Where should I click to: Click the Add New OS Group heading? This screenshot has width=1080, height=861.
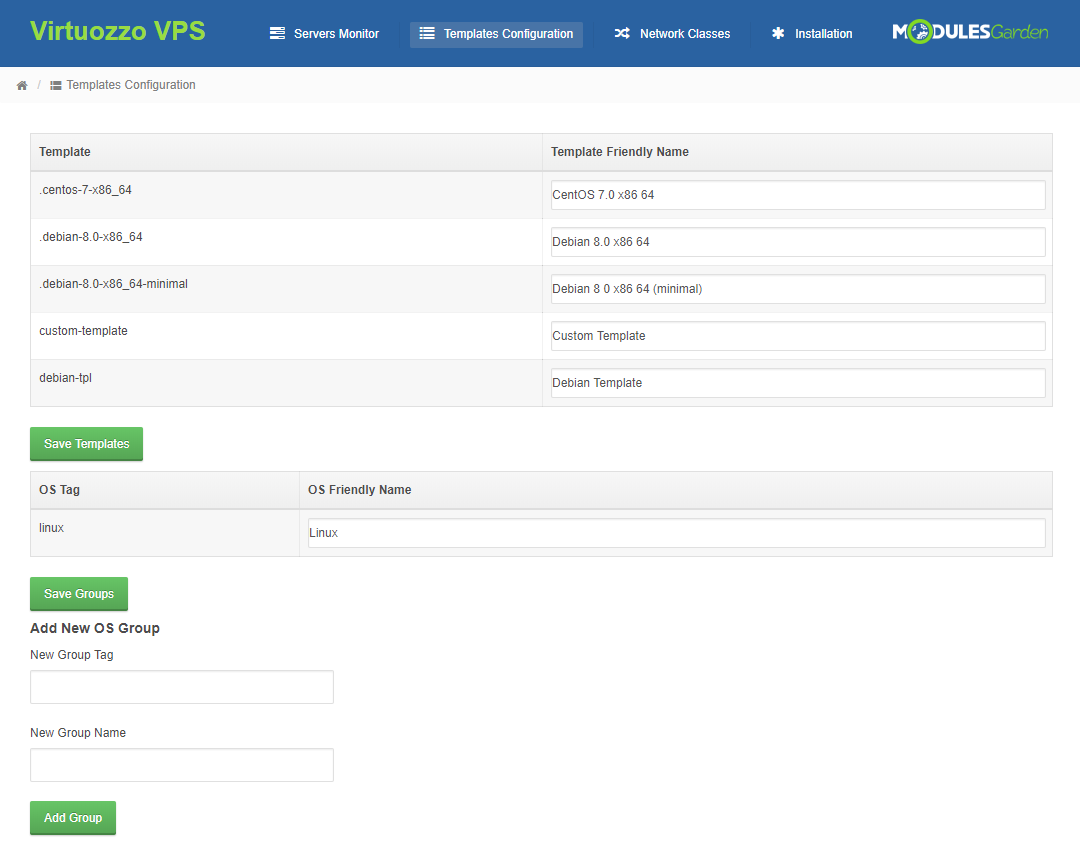[x=95, y=628]
